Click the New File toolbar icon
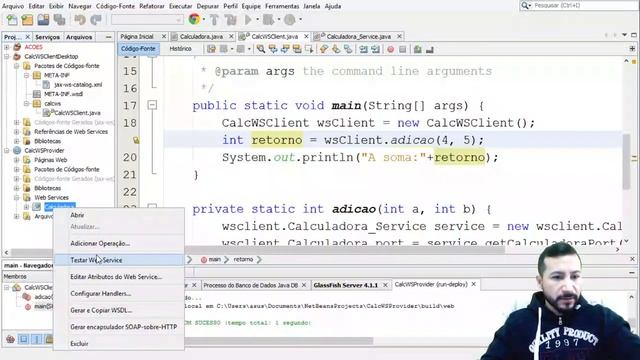The width and height of the screenshot is (640, 360). 12,20
